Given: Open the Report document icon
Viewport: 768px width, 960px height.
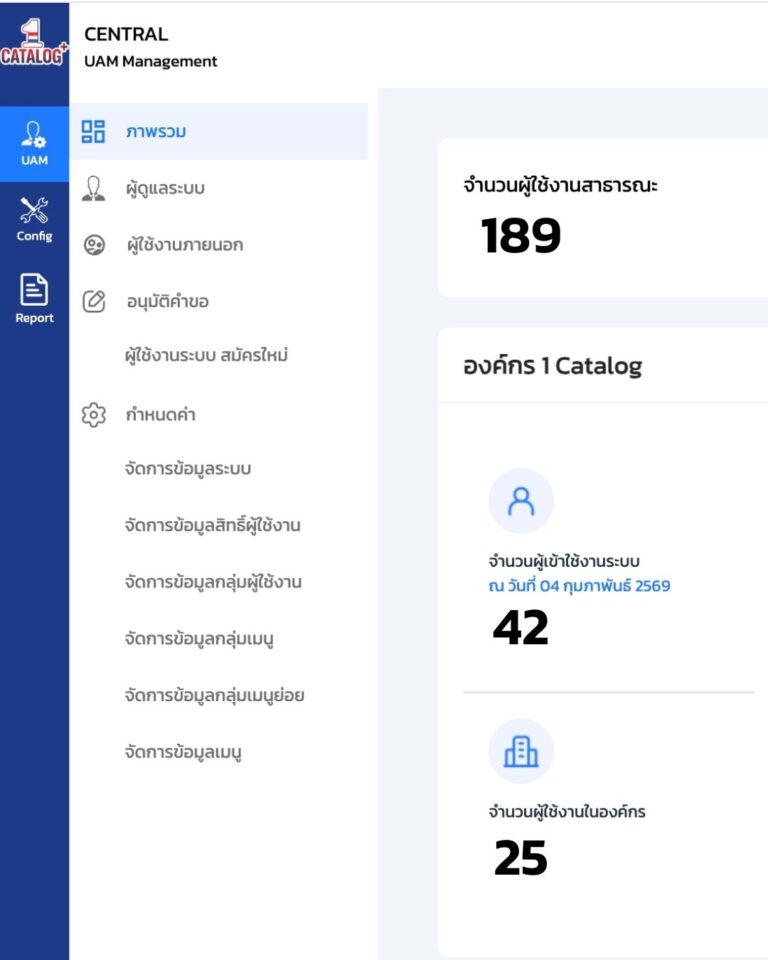Looking at the screenshot, I should 34,299.
